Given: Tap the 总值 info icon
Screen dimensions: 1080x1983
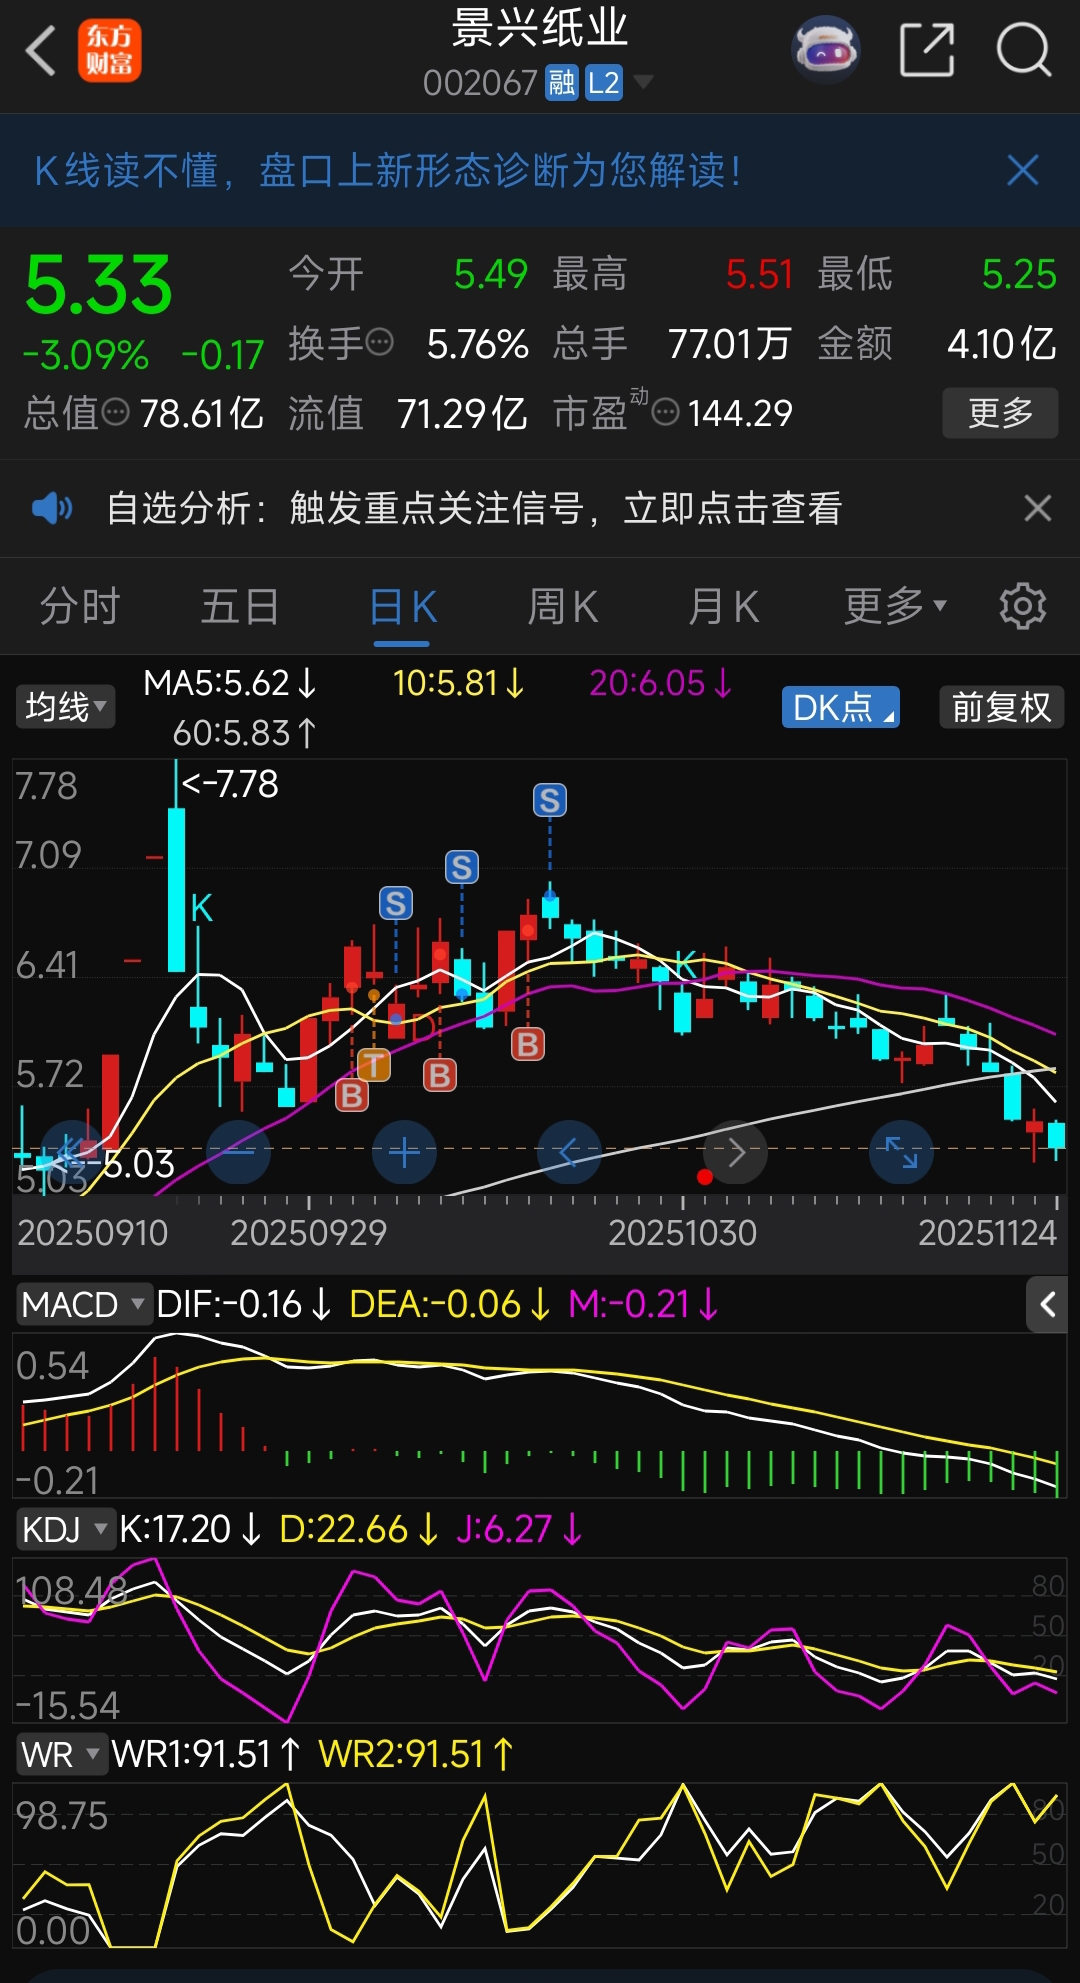Looking at the screenshot, I should tap(116, 412).
